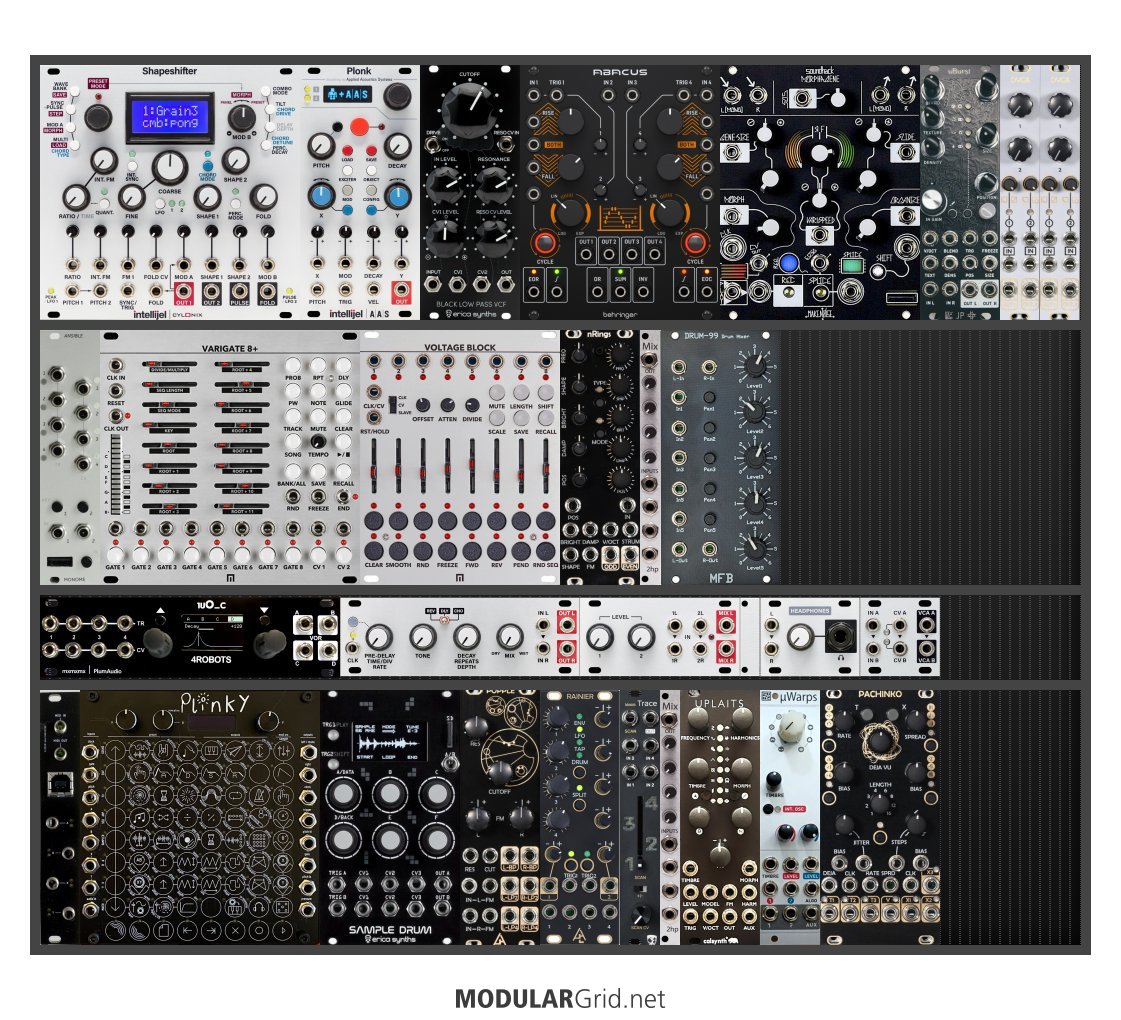
Task: Click the RECALL button on Varigate 8+
Action: point(343,470)
